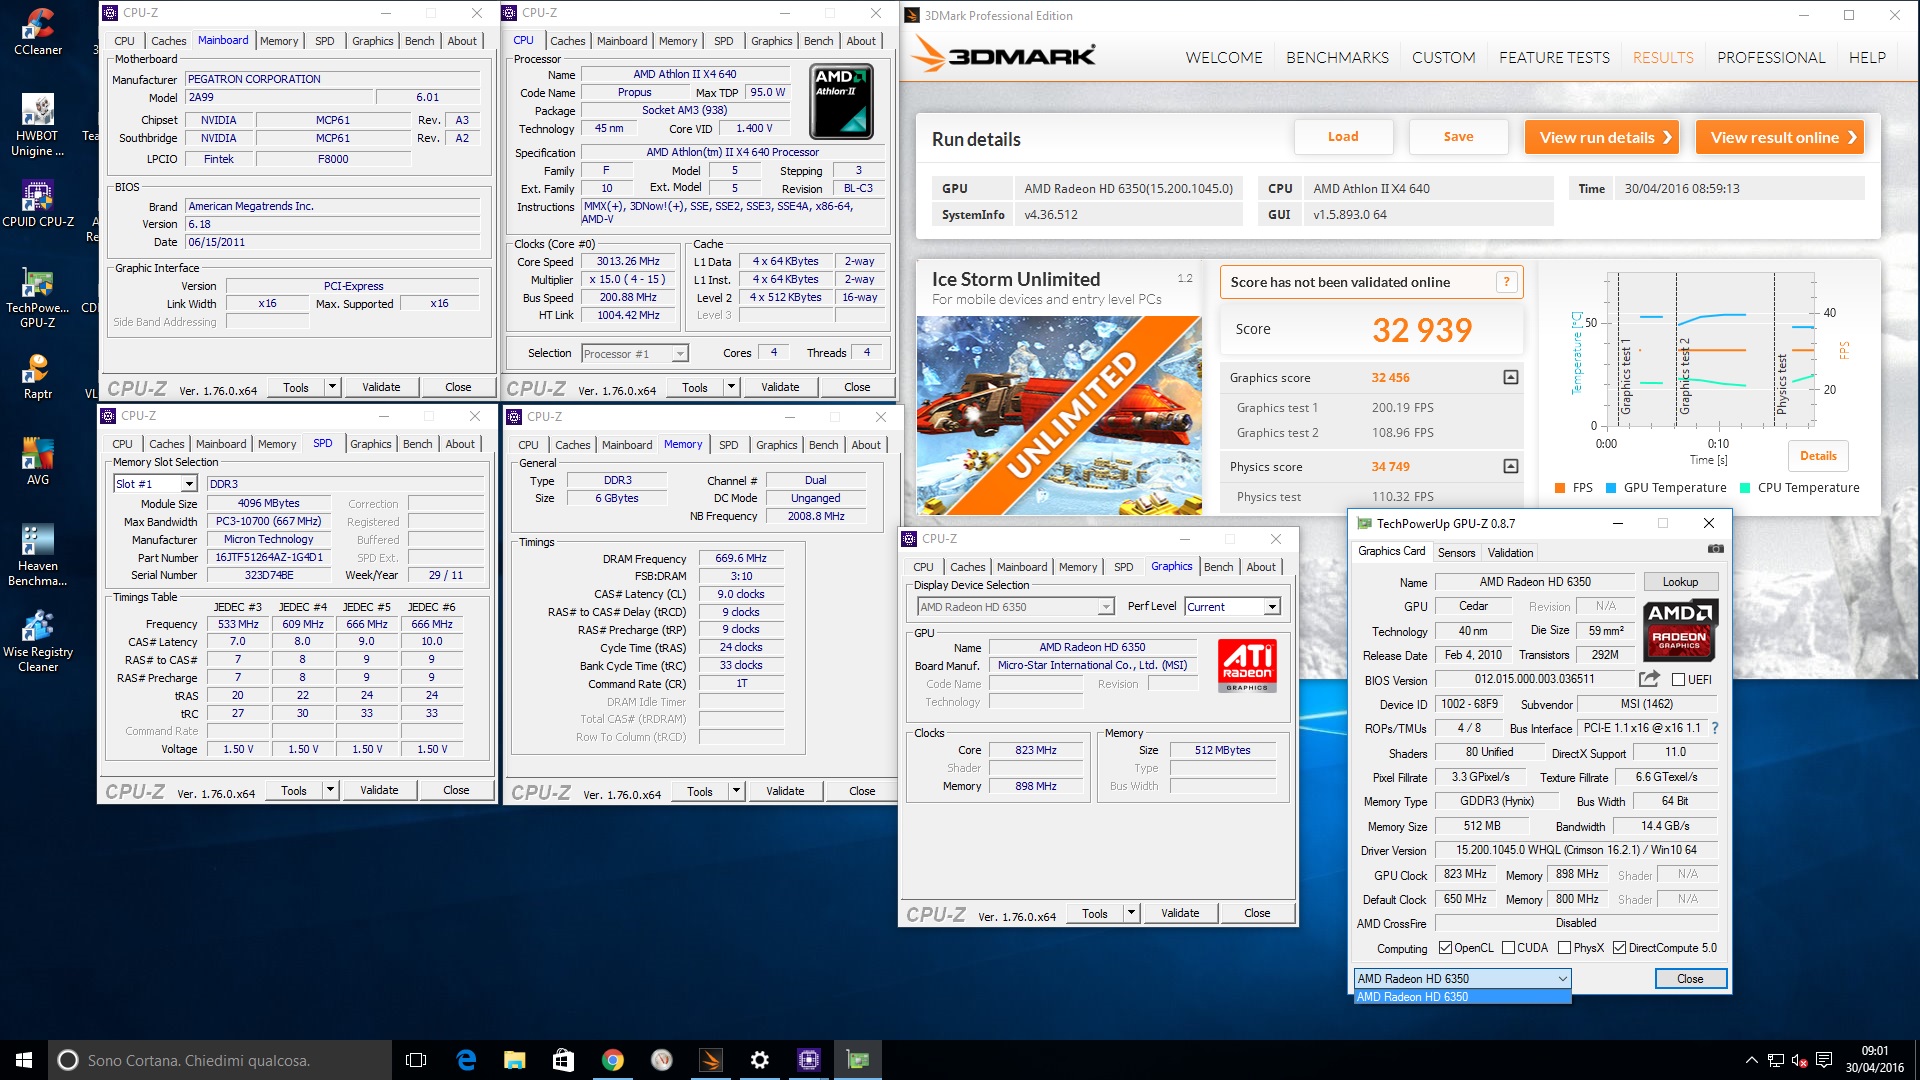Select AMD Radeon HD 6350 list entry
The height and width of the screenshot is (1080, 1920).
coord(1462,997)
